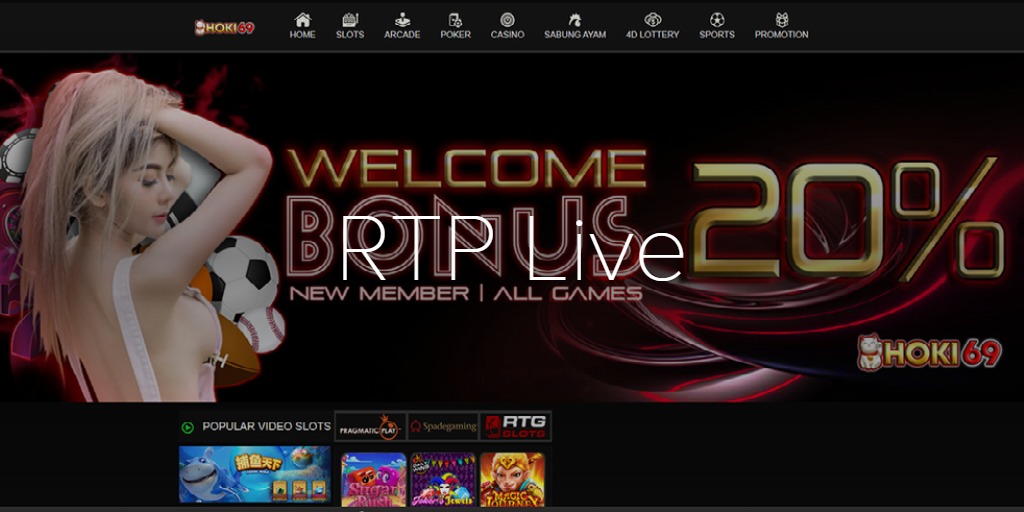Select the RTG Slots provider tab
1024x512 pixels.
[x=515, y=426]
